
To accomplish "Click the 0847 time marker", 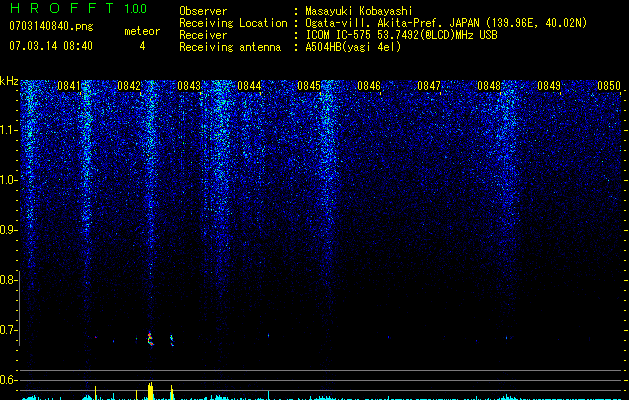I will (429, 86).
